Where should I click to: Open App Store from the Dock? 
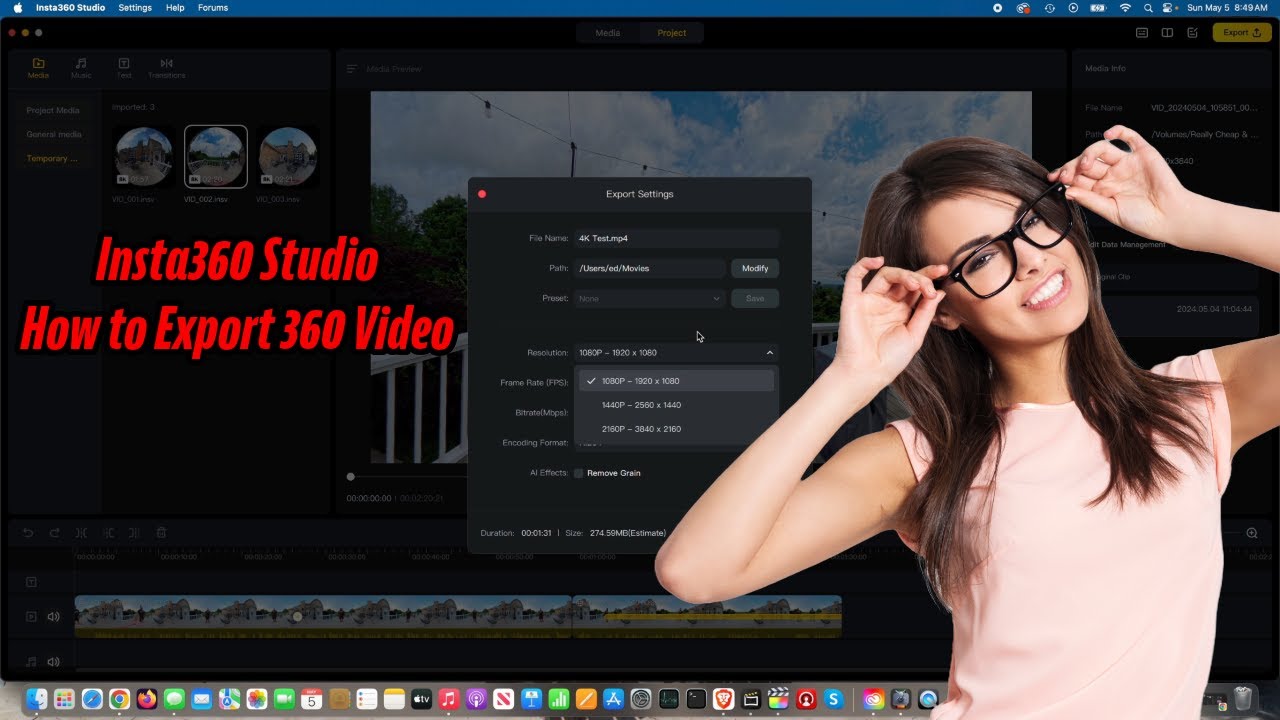[x=613, y=699]
